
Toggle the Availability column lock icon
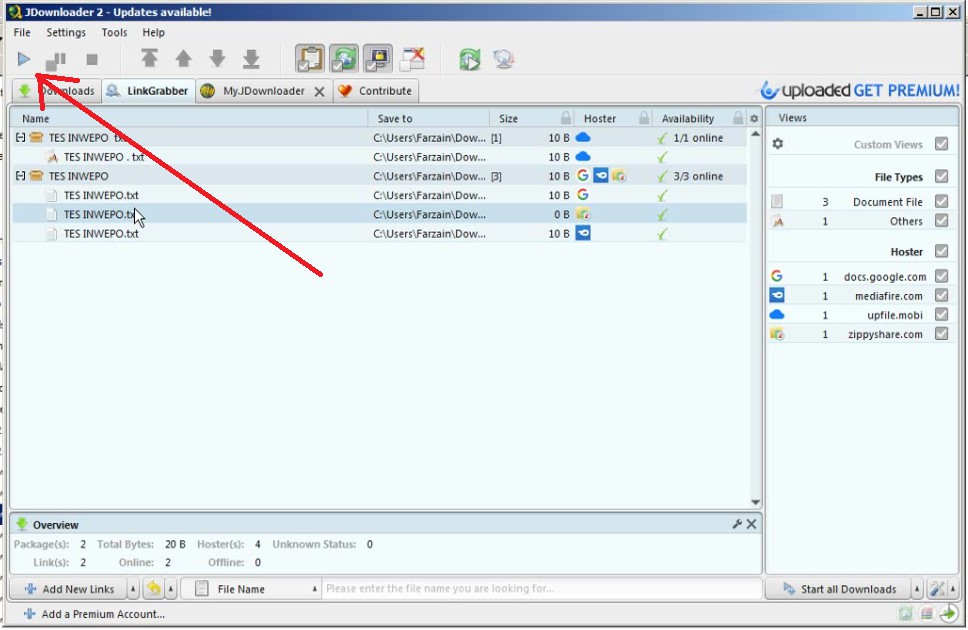click(738, 118)
